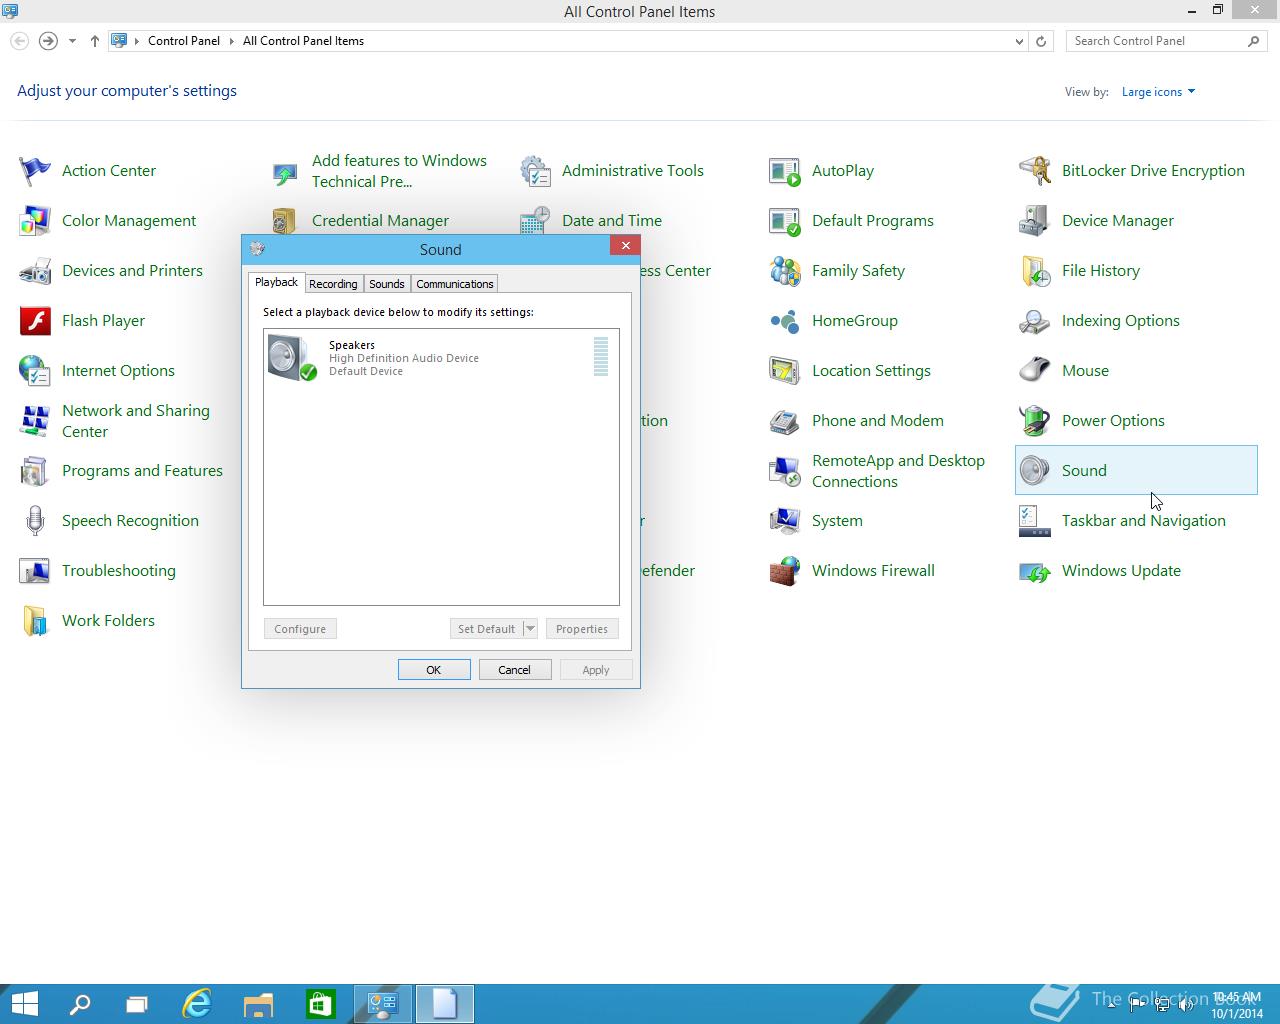
Task: Expand the Set Default dropdown arrow
Action: coord(530,629)
